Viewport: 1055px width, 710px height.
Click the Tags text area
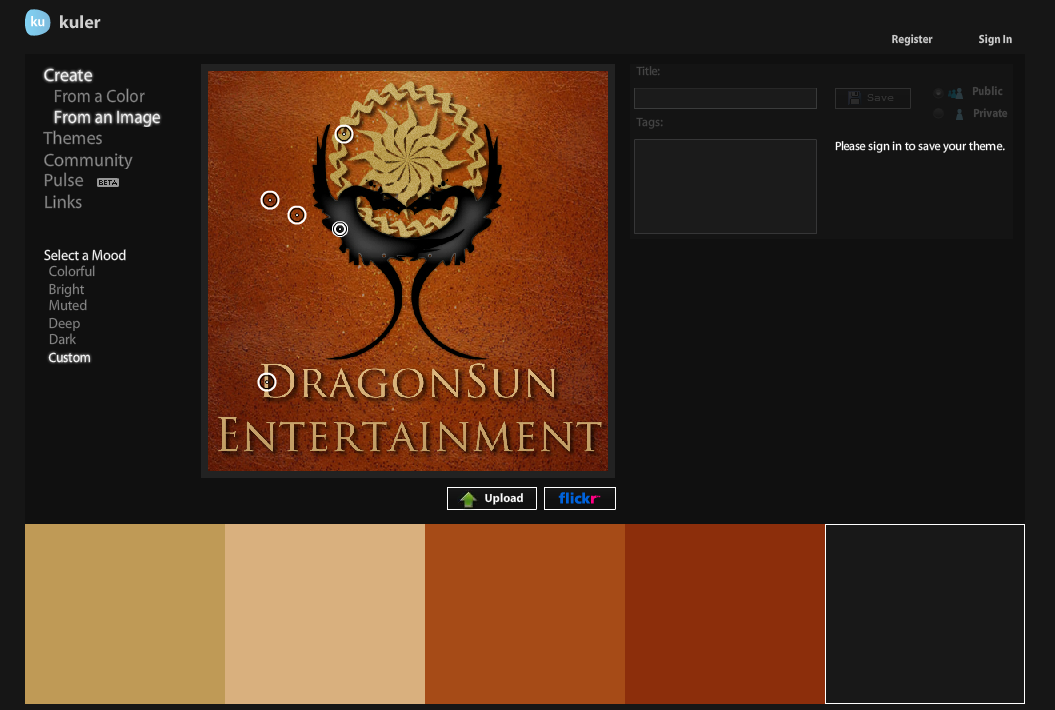click(x=725, y=186)
